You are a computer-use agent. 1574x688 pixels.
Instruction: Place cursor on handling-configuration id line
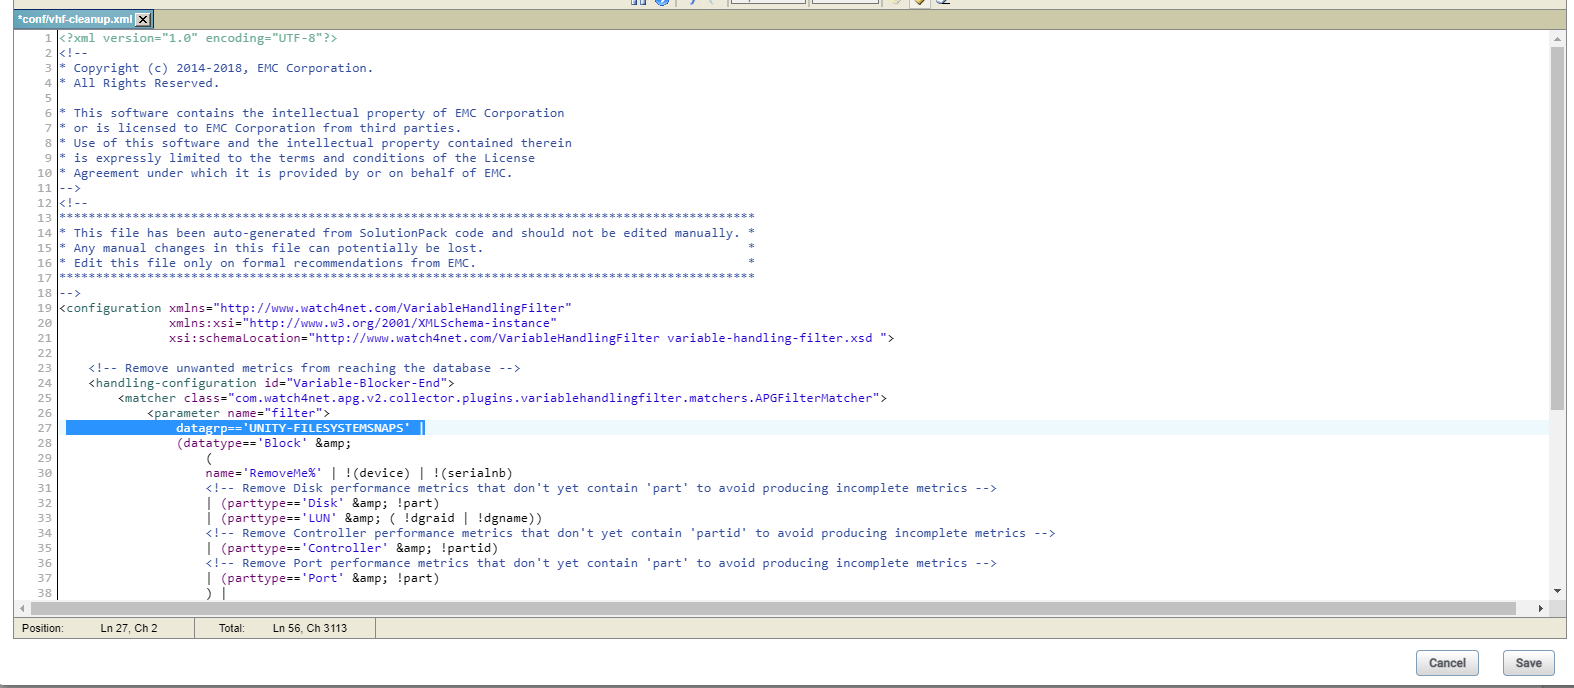click(270, 383)
